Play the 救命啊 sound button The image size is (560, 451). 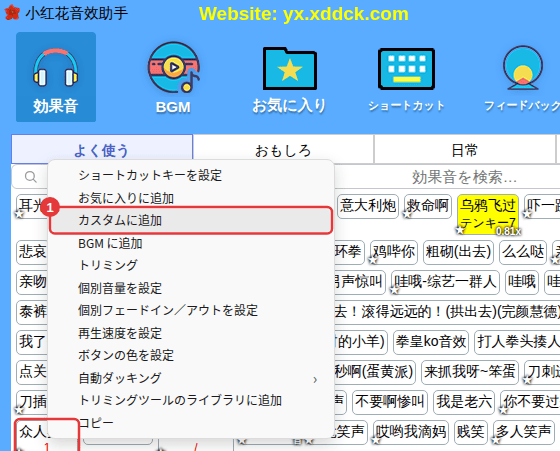428,206
